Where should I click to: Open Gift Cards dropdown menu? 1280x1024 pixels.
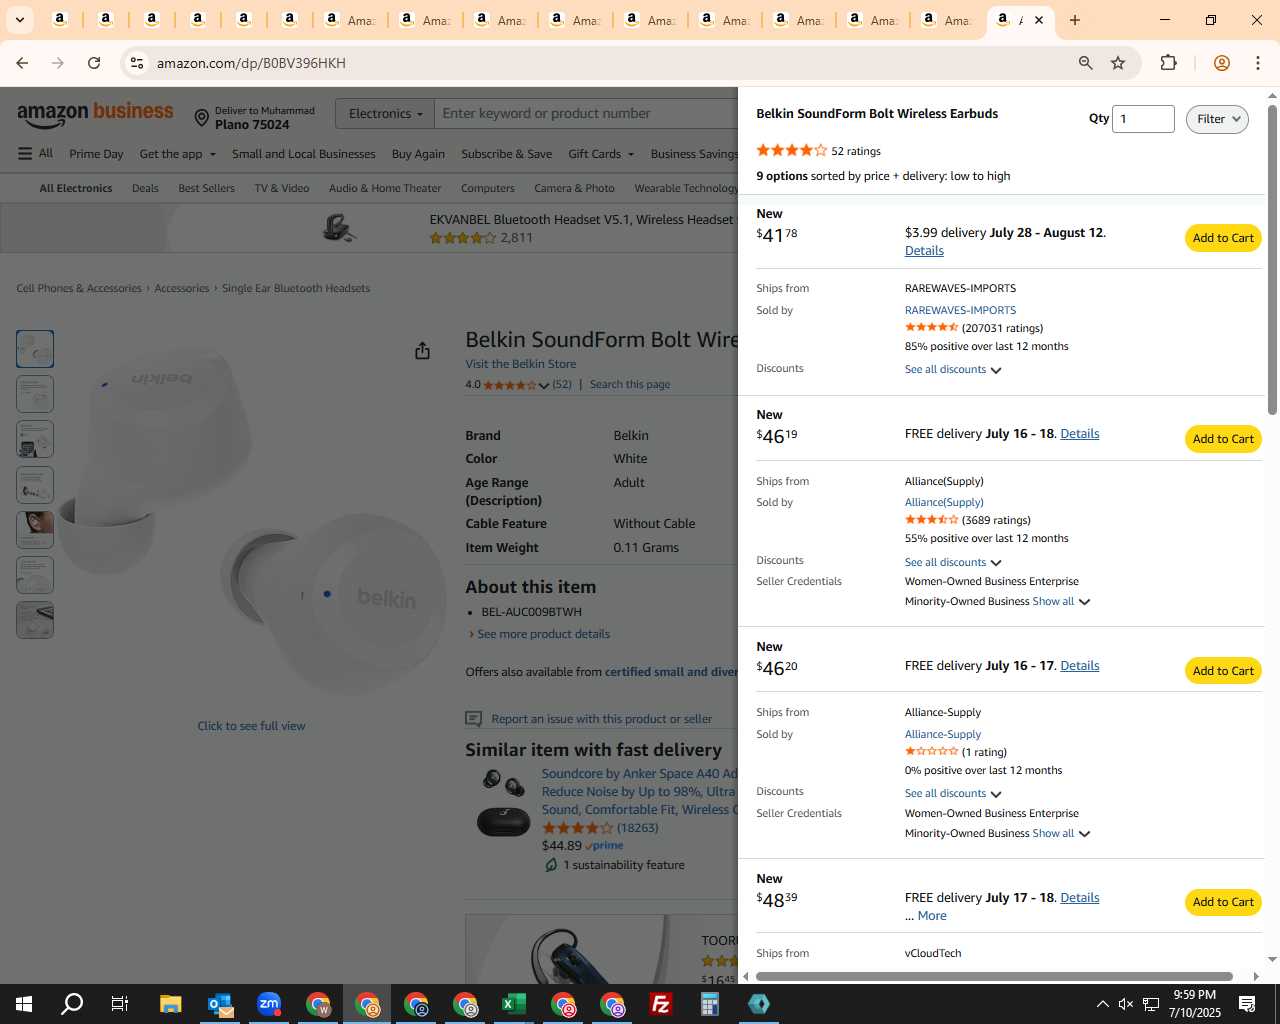(601, 154)
